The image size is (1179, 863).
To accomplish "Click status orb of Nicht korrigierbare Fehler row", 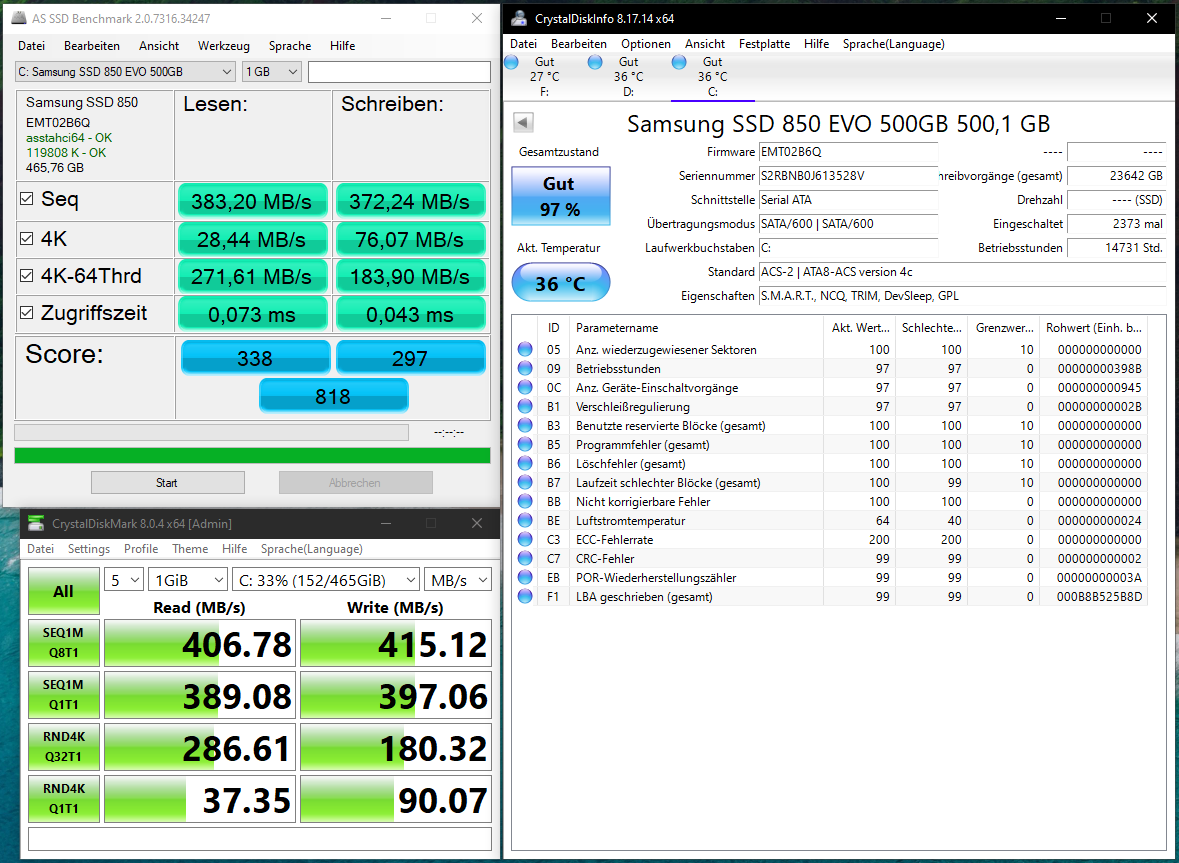I will 525,501.
